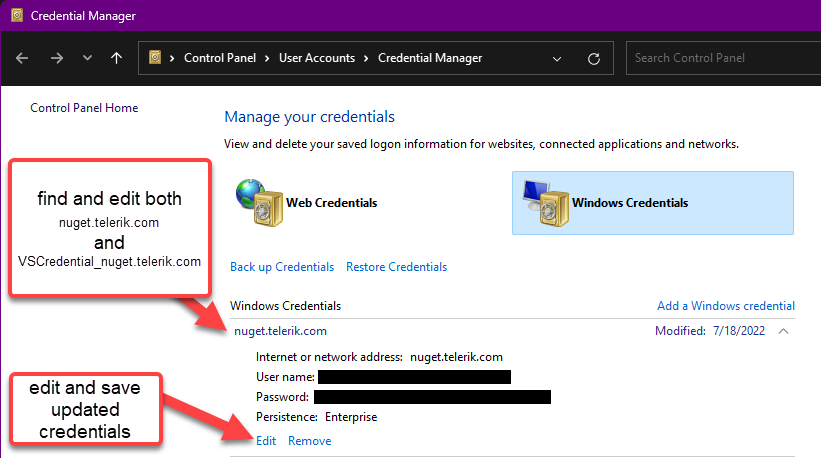
Task: Click the Back navigation arrow
Action: (22, 58)
